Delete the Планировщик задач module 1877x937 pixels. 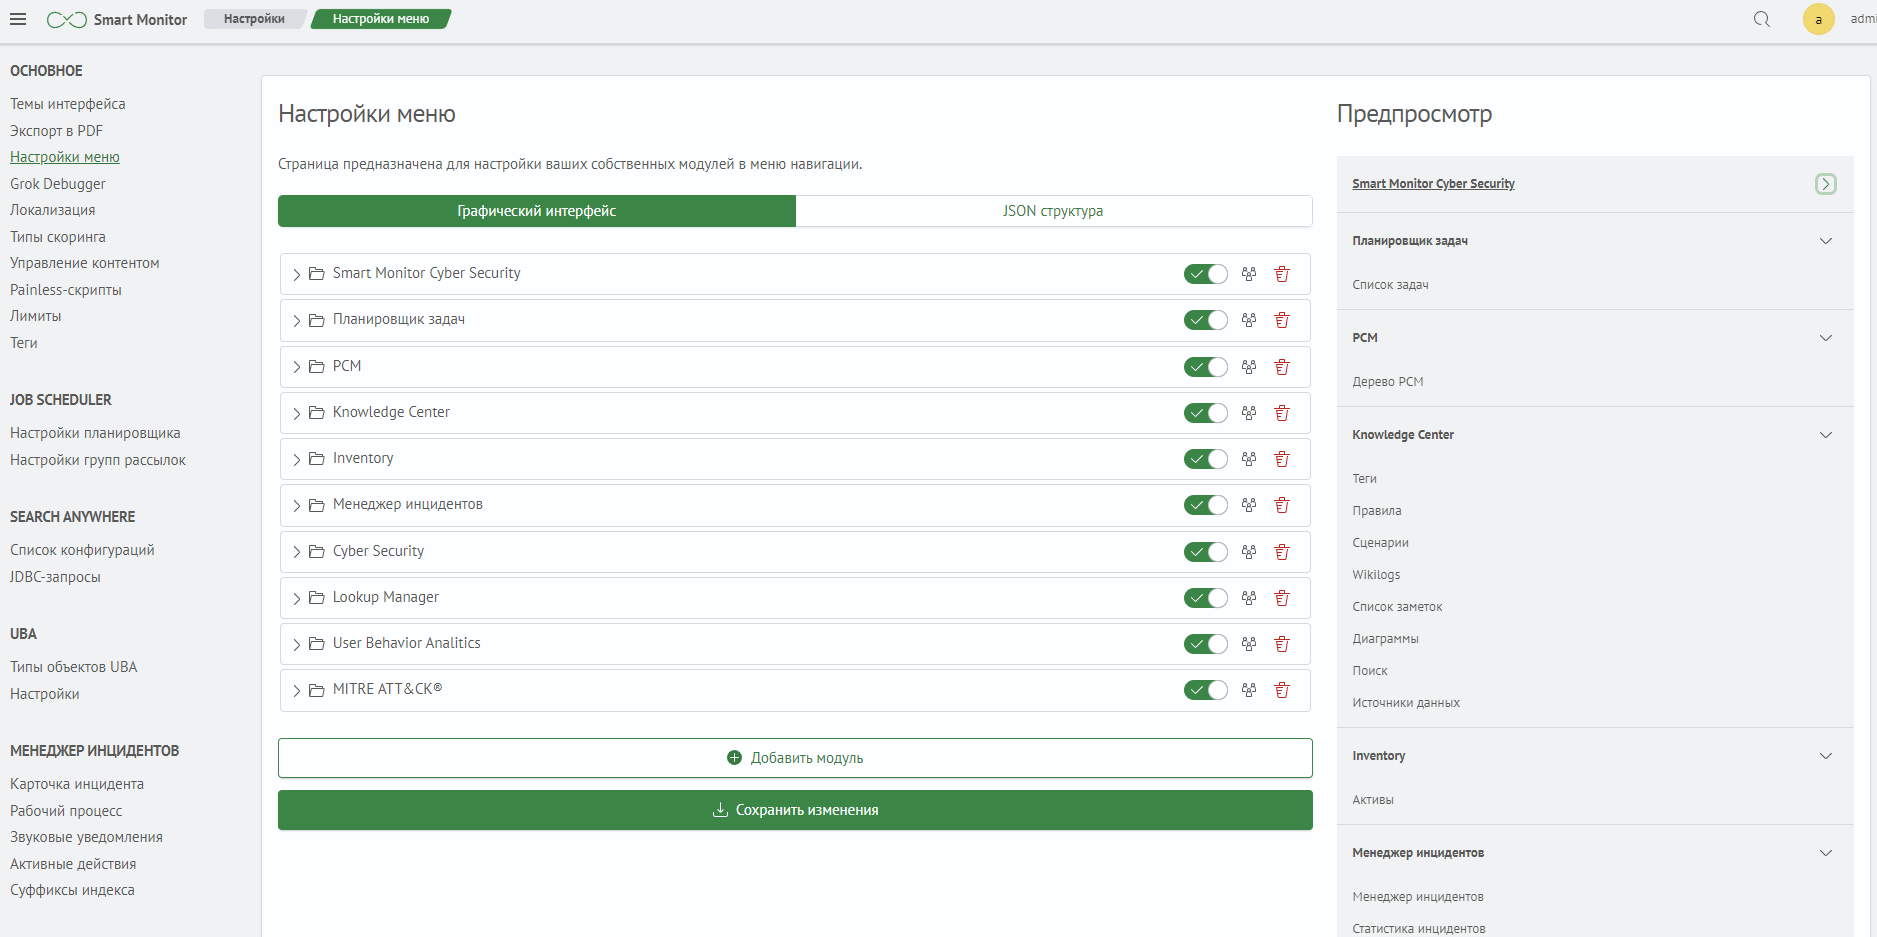pos(1282,320)
